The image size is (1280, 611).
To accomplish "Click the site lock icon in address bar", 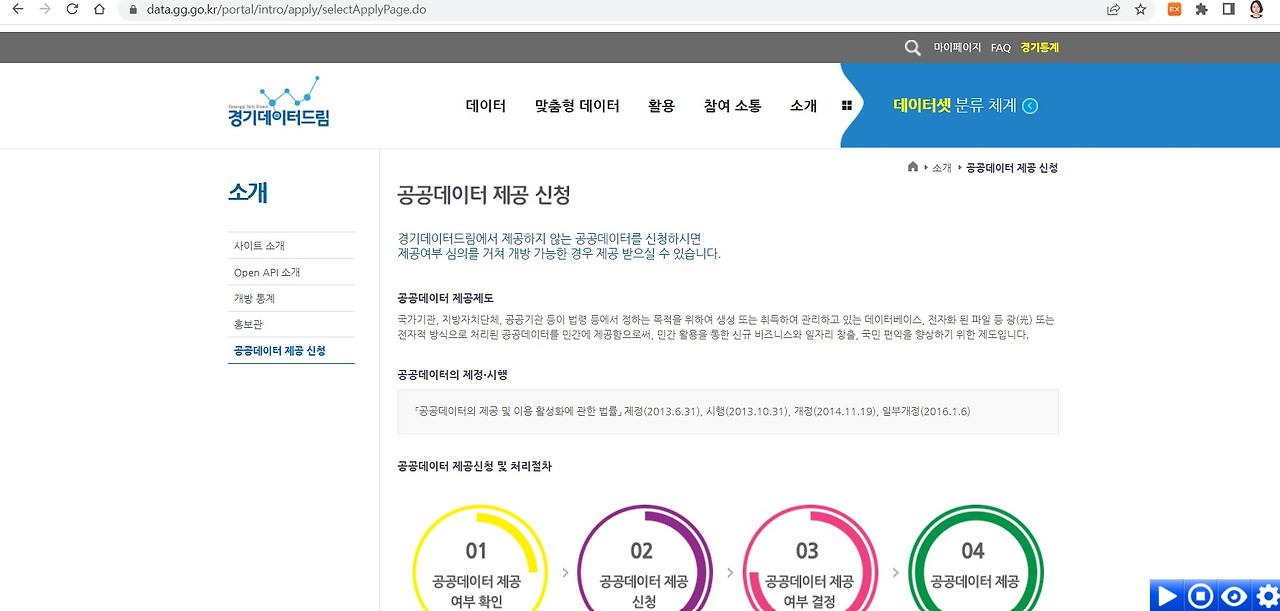I will 132,9.
